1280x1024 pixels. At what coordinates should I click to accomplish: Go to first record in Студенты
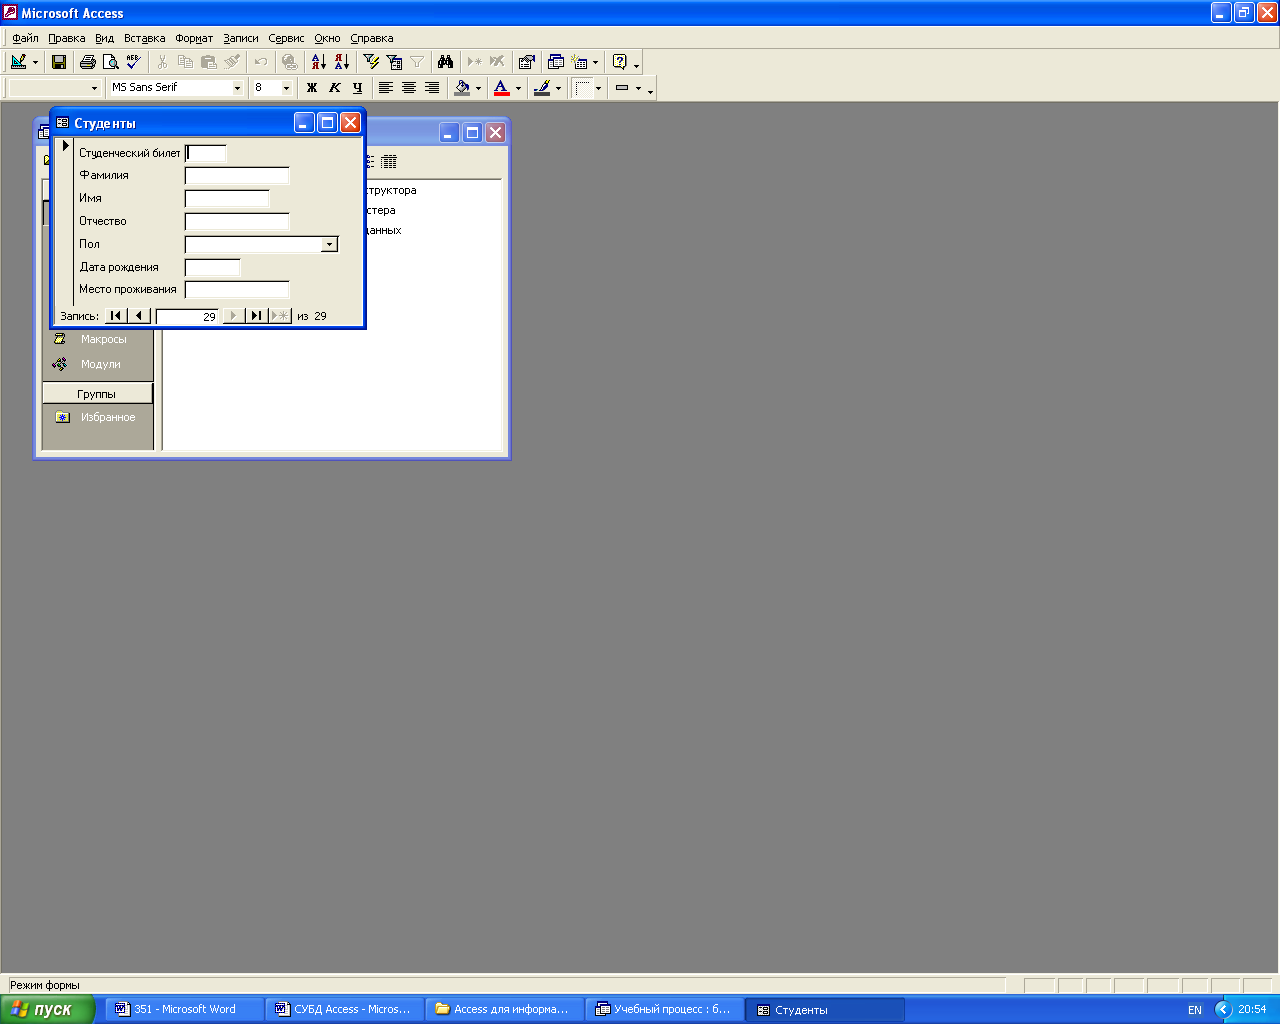point(116,316)
